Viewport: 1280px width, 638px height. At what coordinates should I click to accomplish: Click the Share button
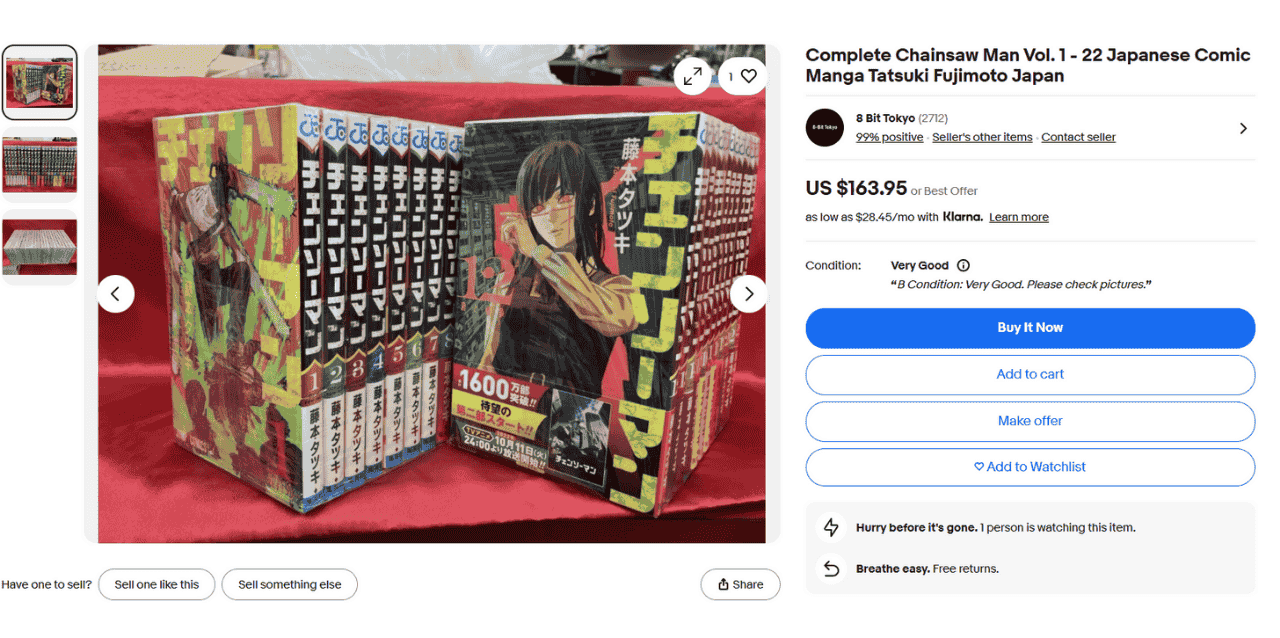(x=740, y=585)
